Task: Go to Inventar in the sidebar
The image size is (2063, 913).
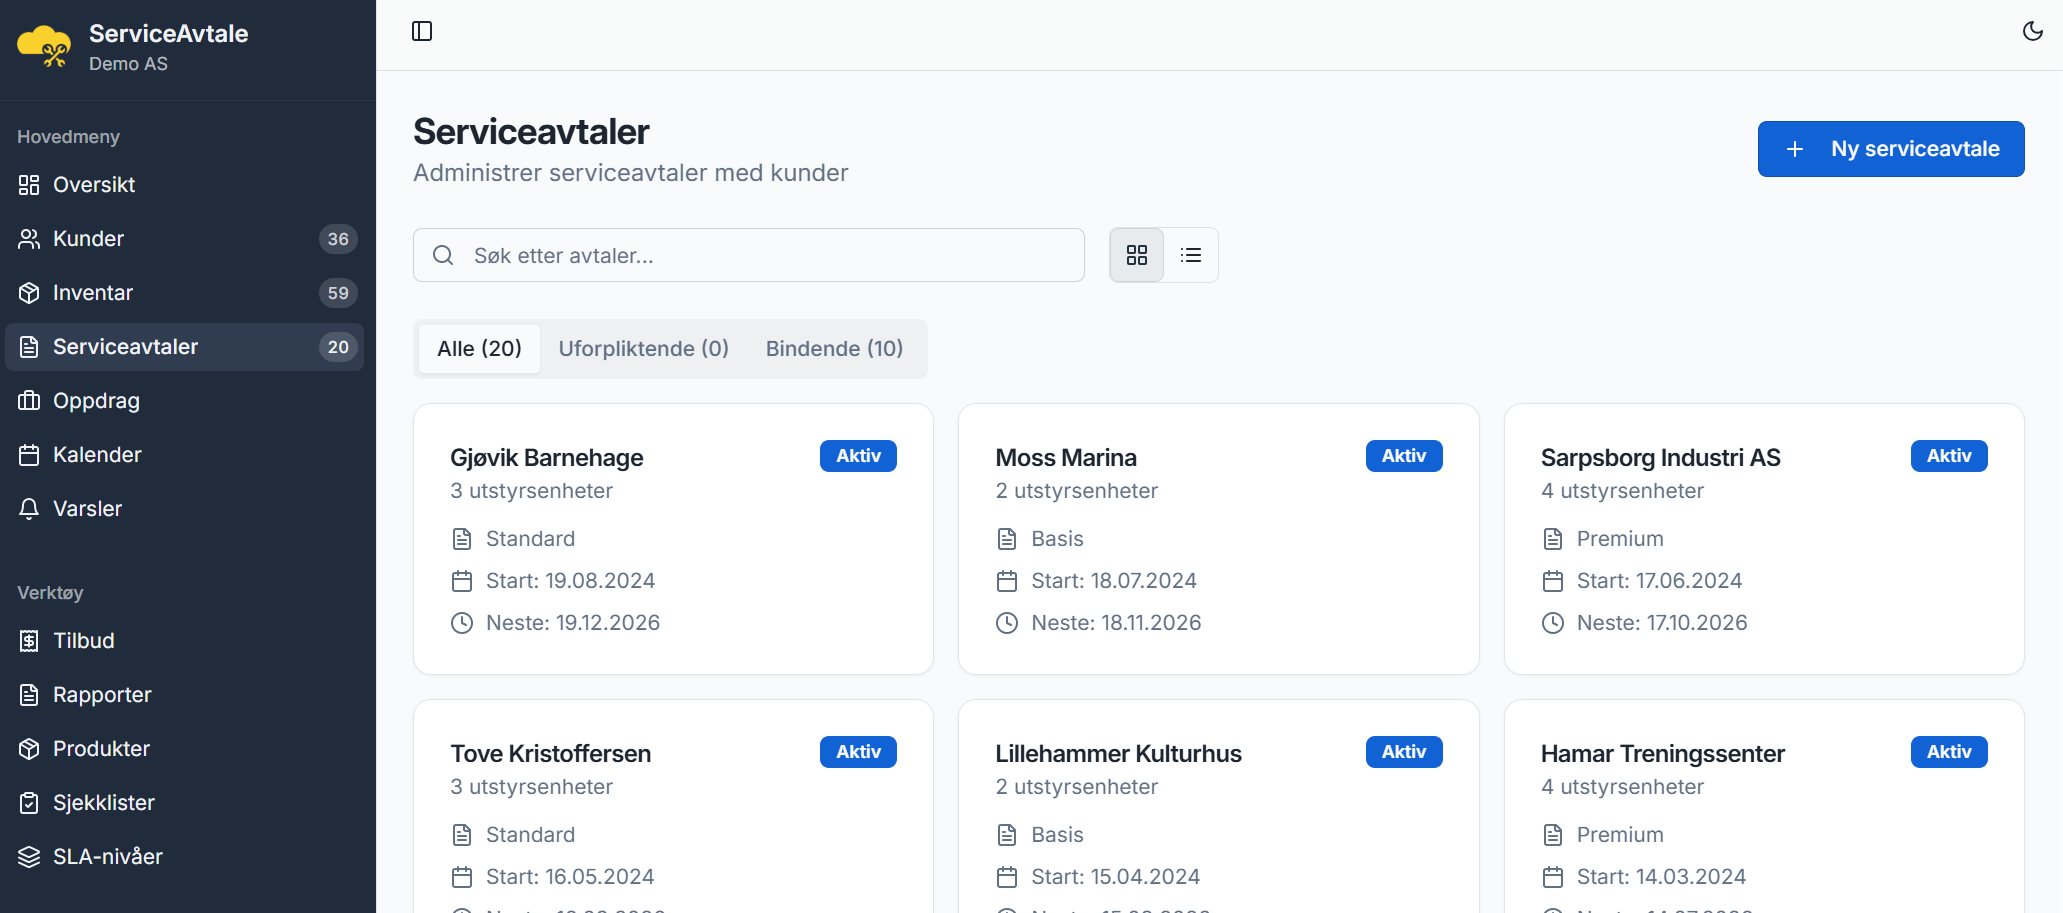Action: coord(92,293)
